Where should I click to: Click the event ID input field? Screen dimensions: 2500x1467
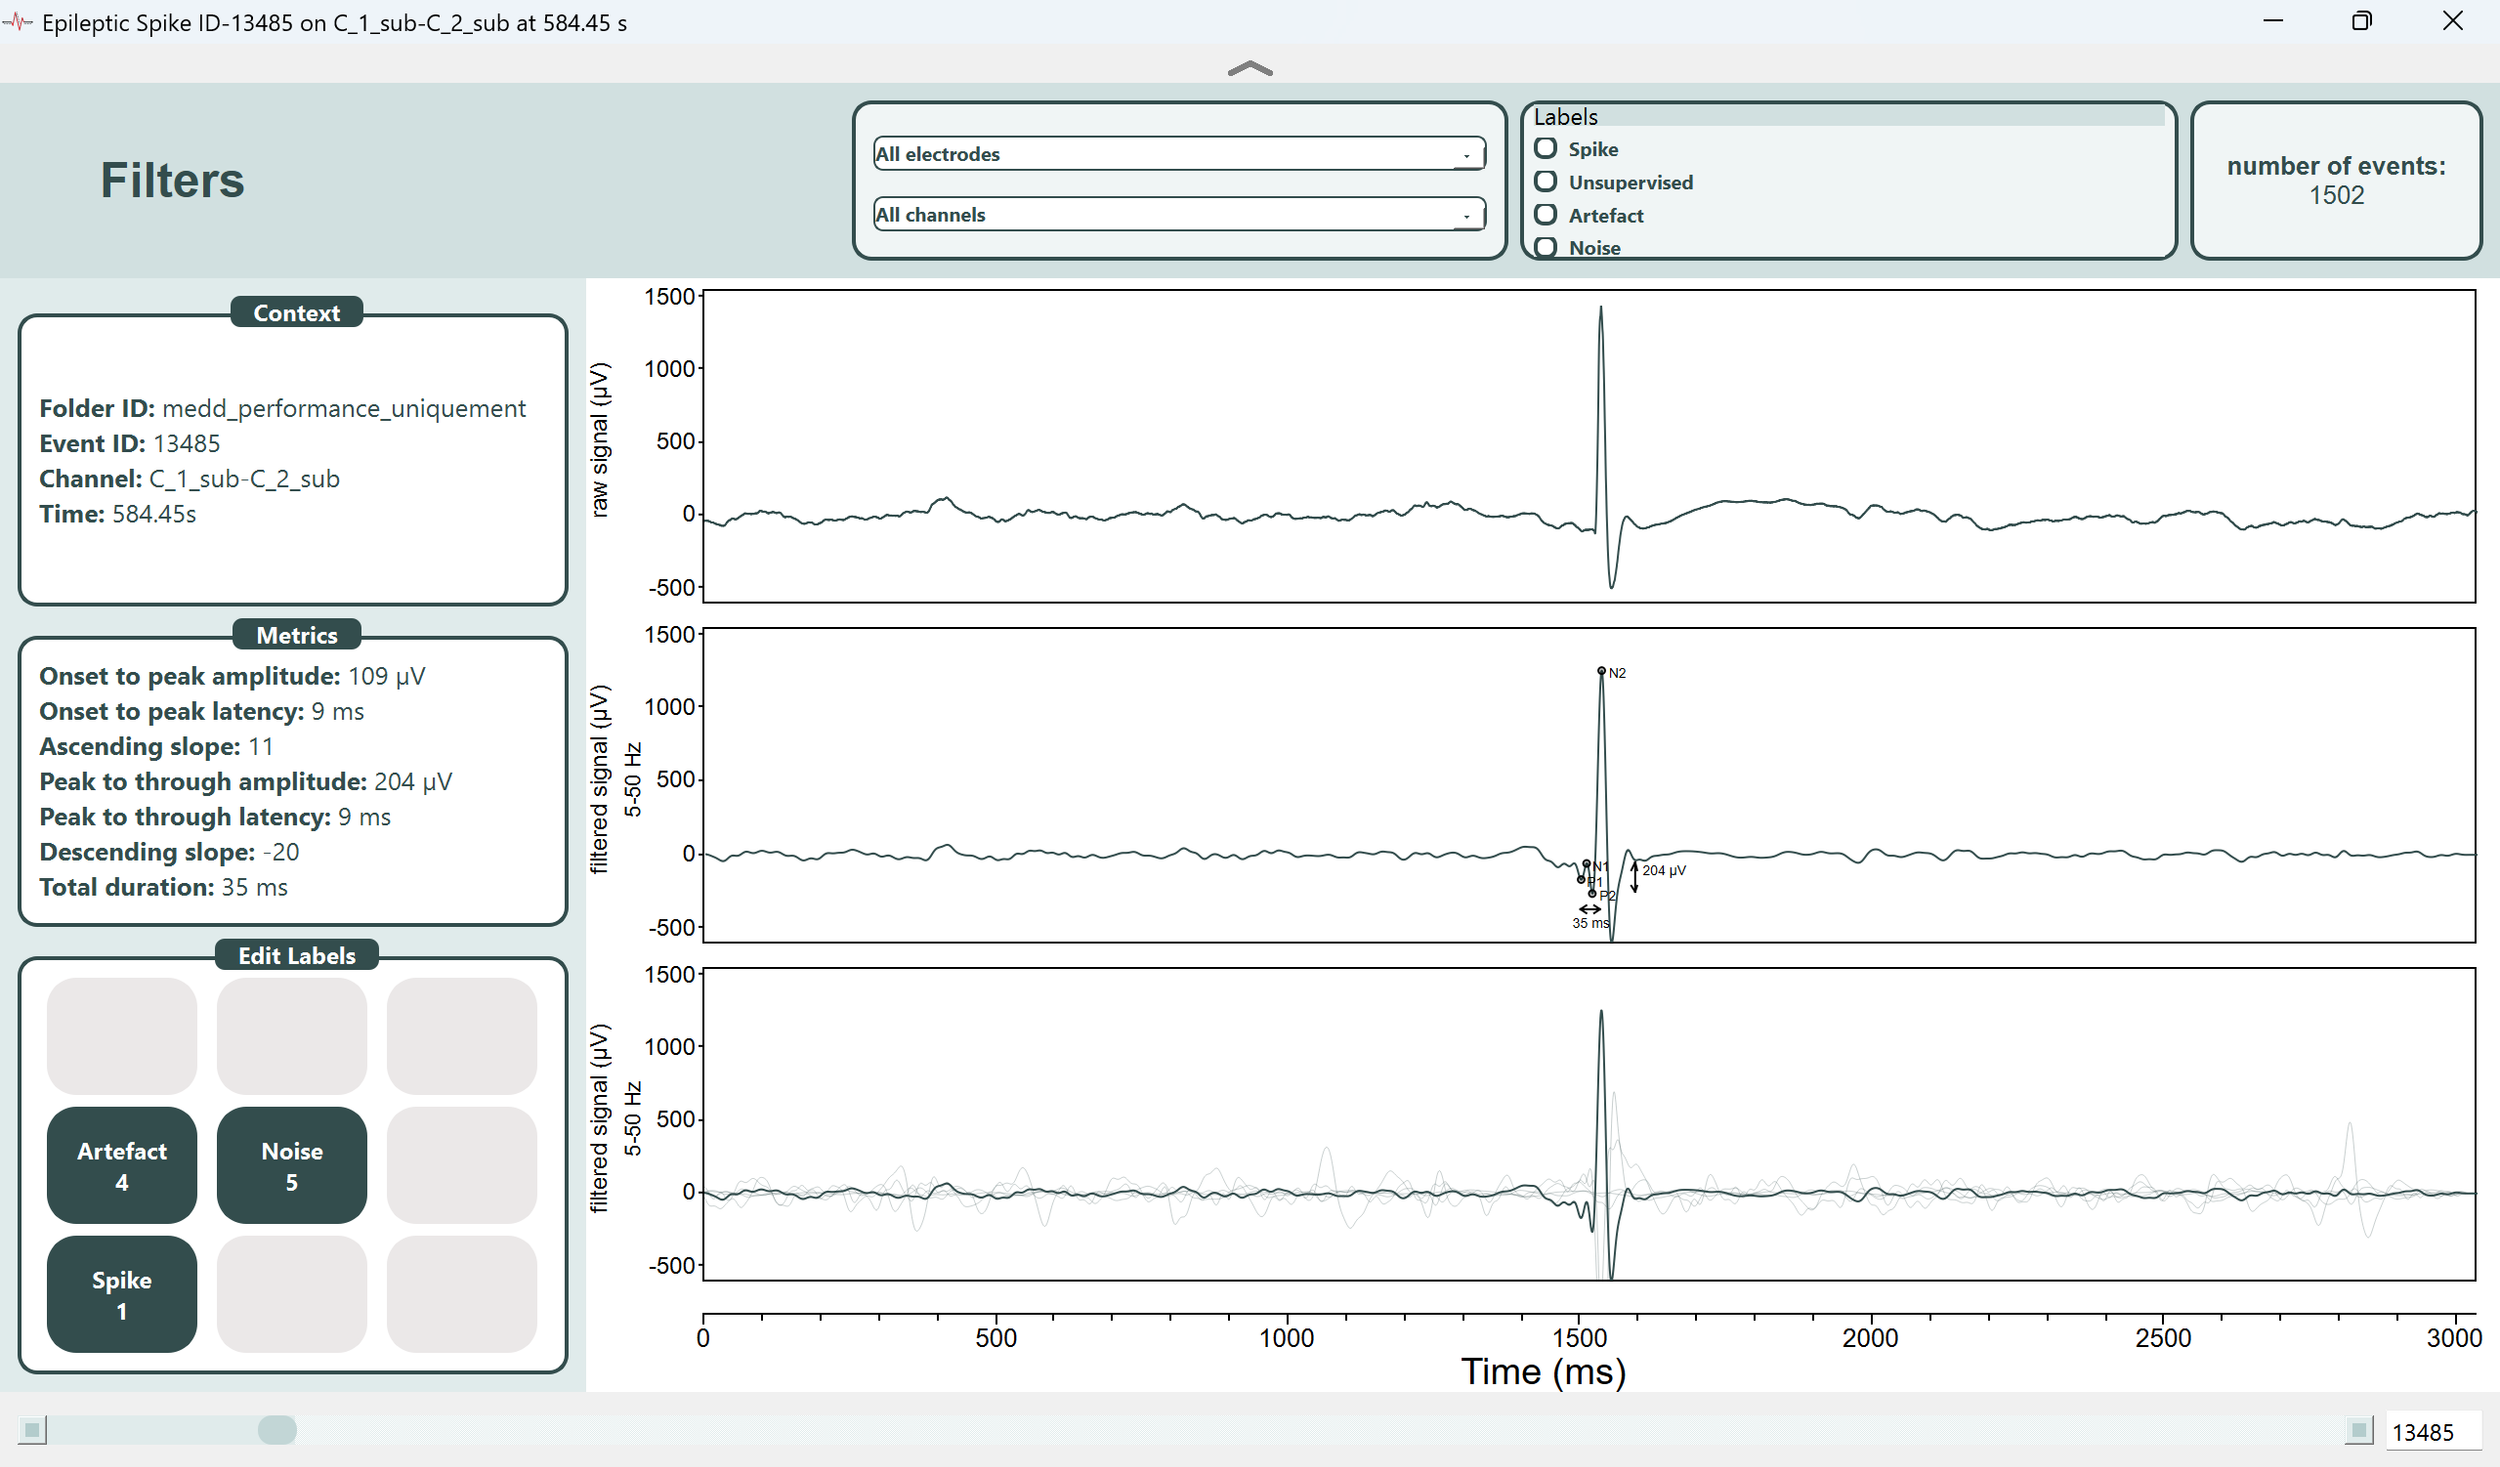(2432, 1432)
